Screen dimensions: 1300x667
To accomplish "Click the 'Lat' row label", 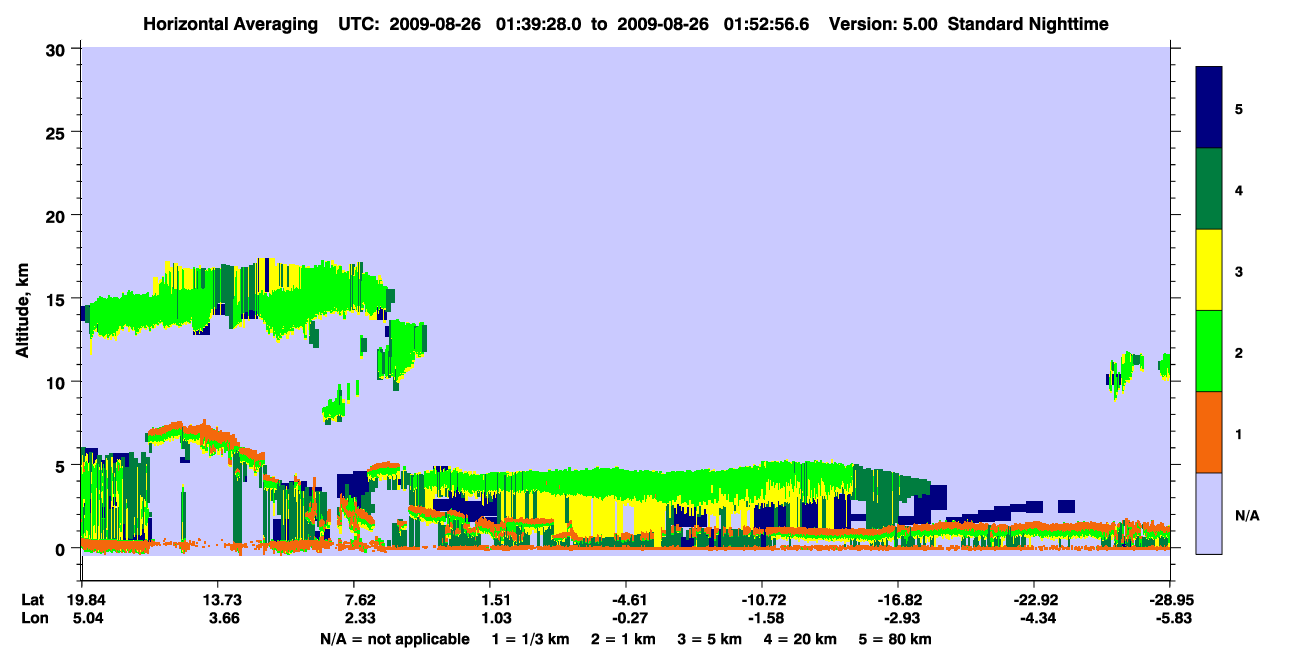I will coord(33,600).
